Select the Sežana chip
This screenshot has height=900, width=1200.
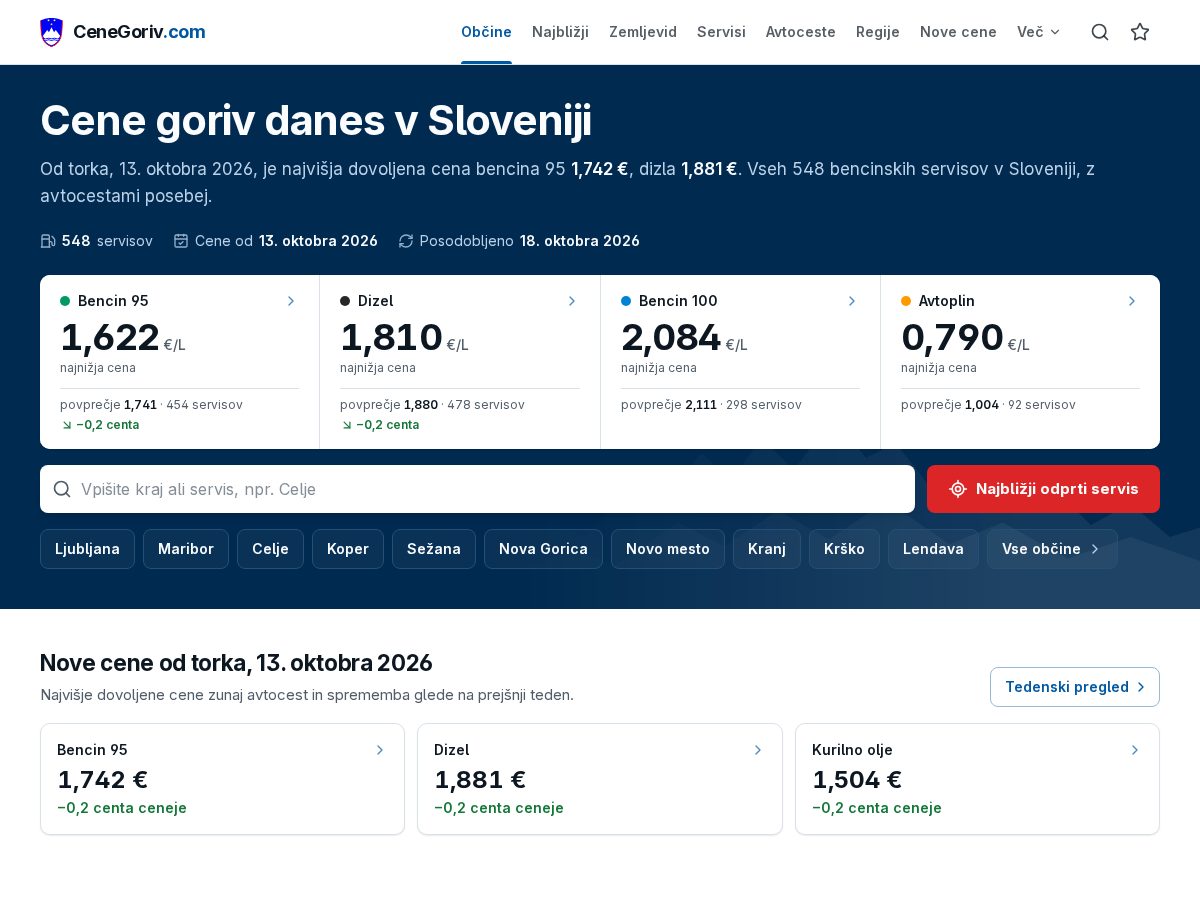click(x=434, y=549)
